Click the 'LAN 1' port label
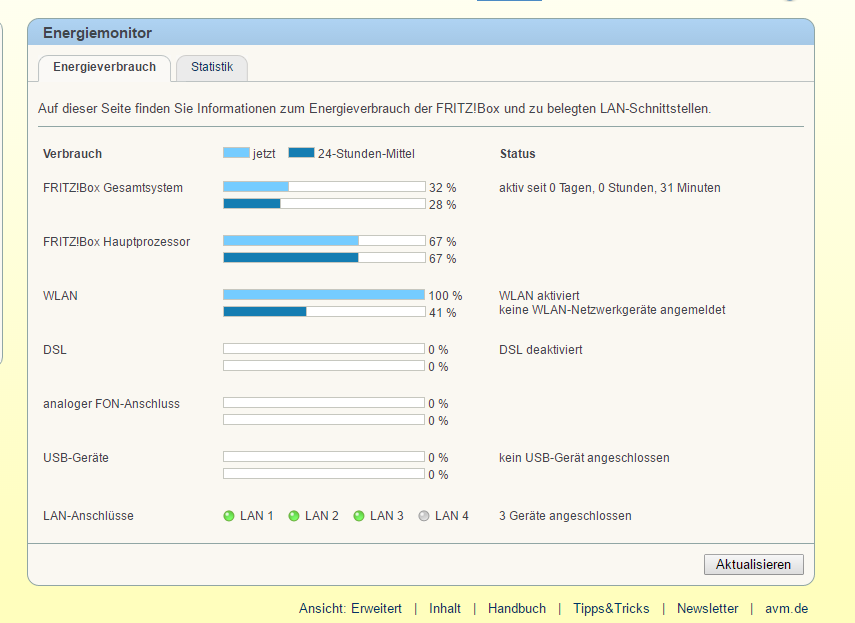This screenshot has height=623, width=855. pyautogui.click(x=257, y=516)
